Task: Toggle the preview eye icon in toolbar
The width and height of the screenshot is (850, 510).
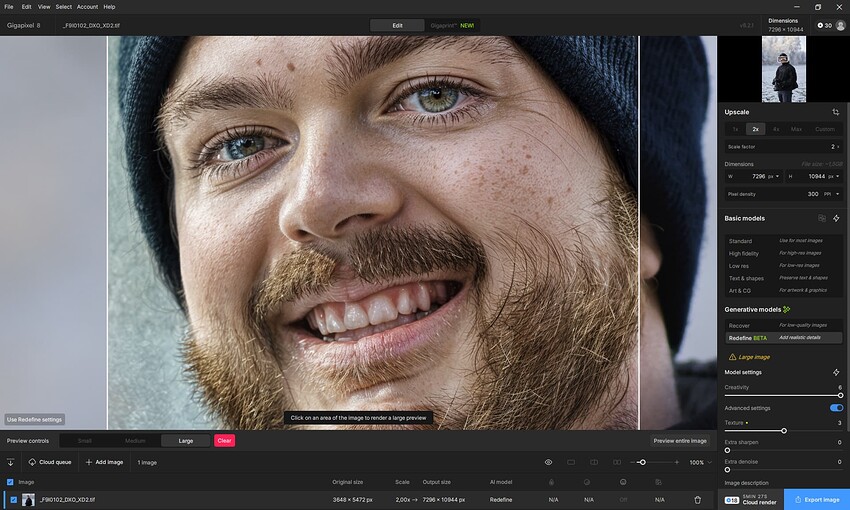Action: [x=548, y=462]
